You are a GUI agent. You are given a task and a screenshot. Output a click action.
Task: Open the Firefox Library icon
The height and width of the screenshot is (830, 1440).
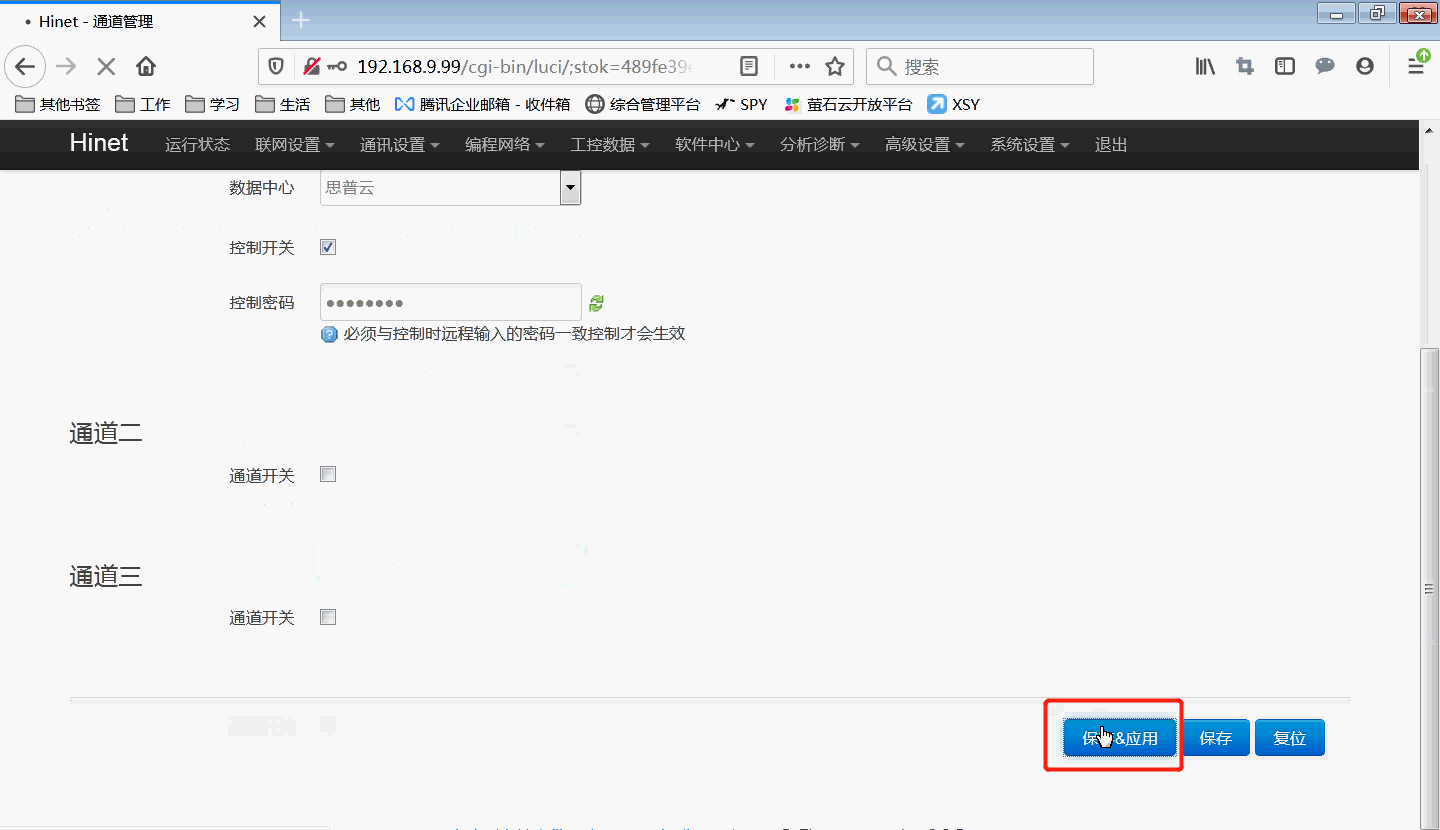click(1204, 66)
